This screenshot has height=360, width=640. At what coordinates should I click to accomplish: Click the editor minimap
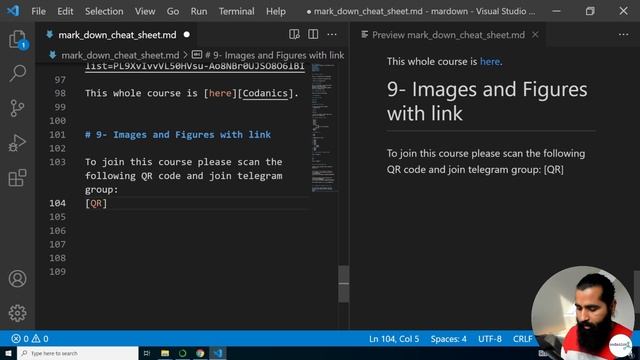pos(324,127)
